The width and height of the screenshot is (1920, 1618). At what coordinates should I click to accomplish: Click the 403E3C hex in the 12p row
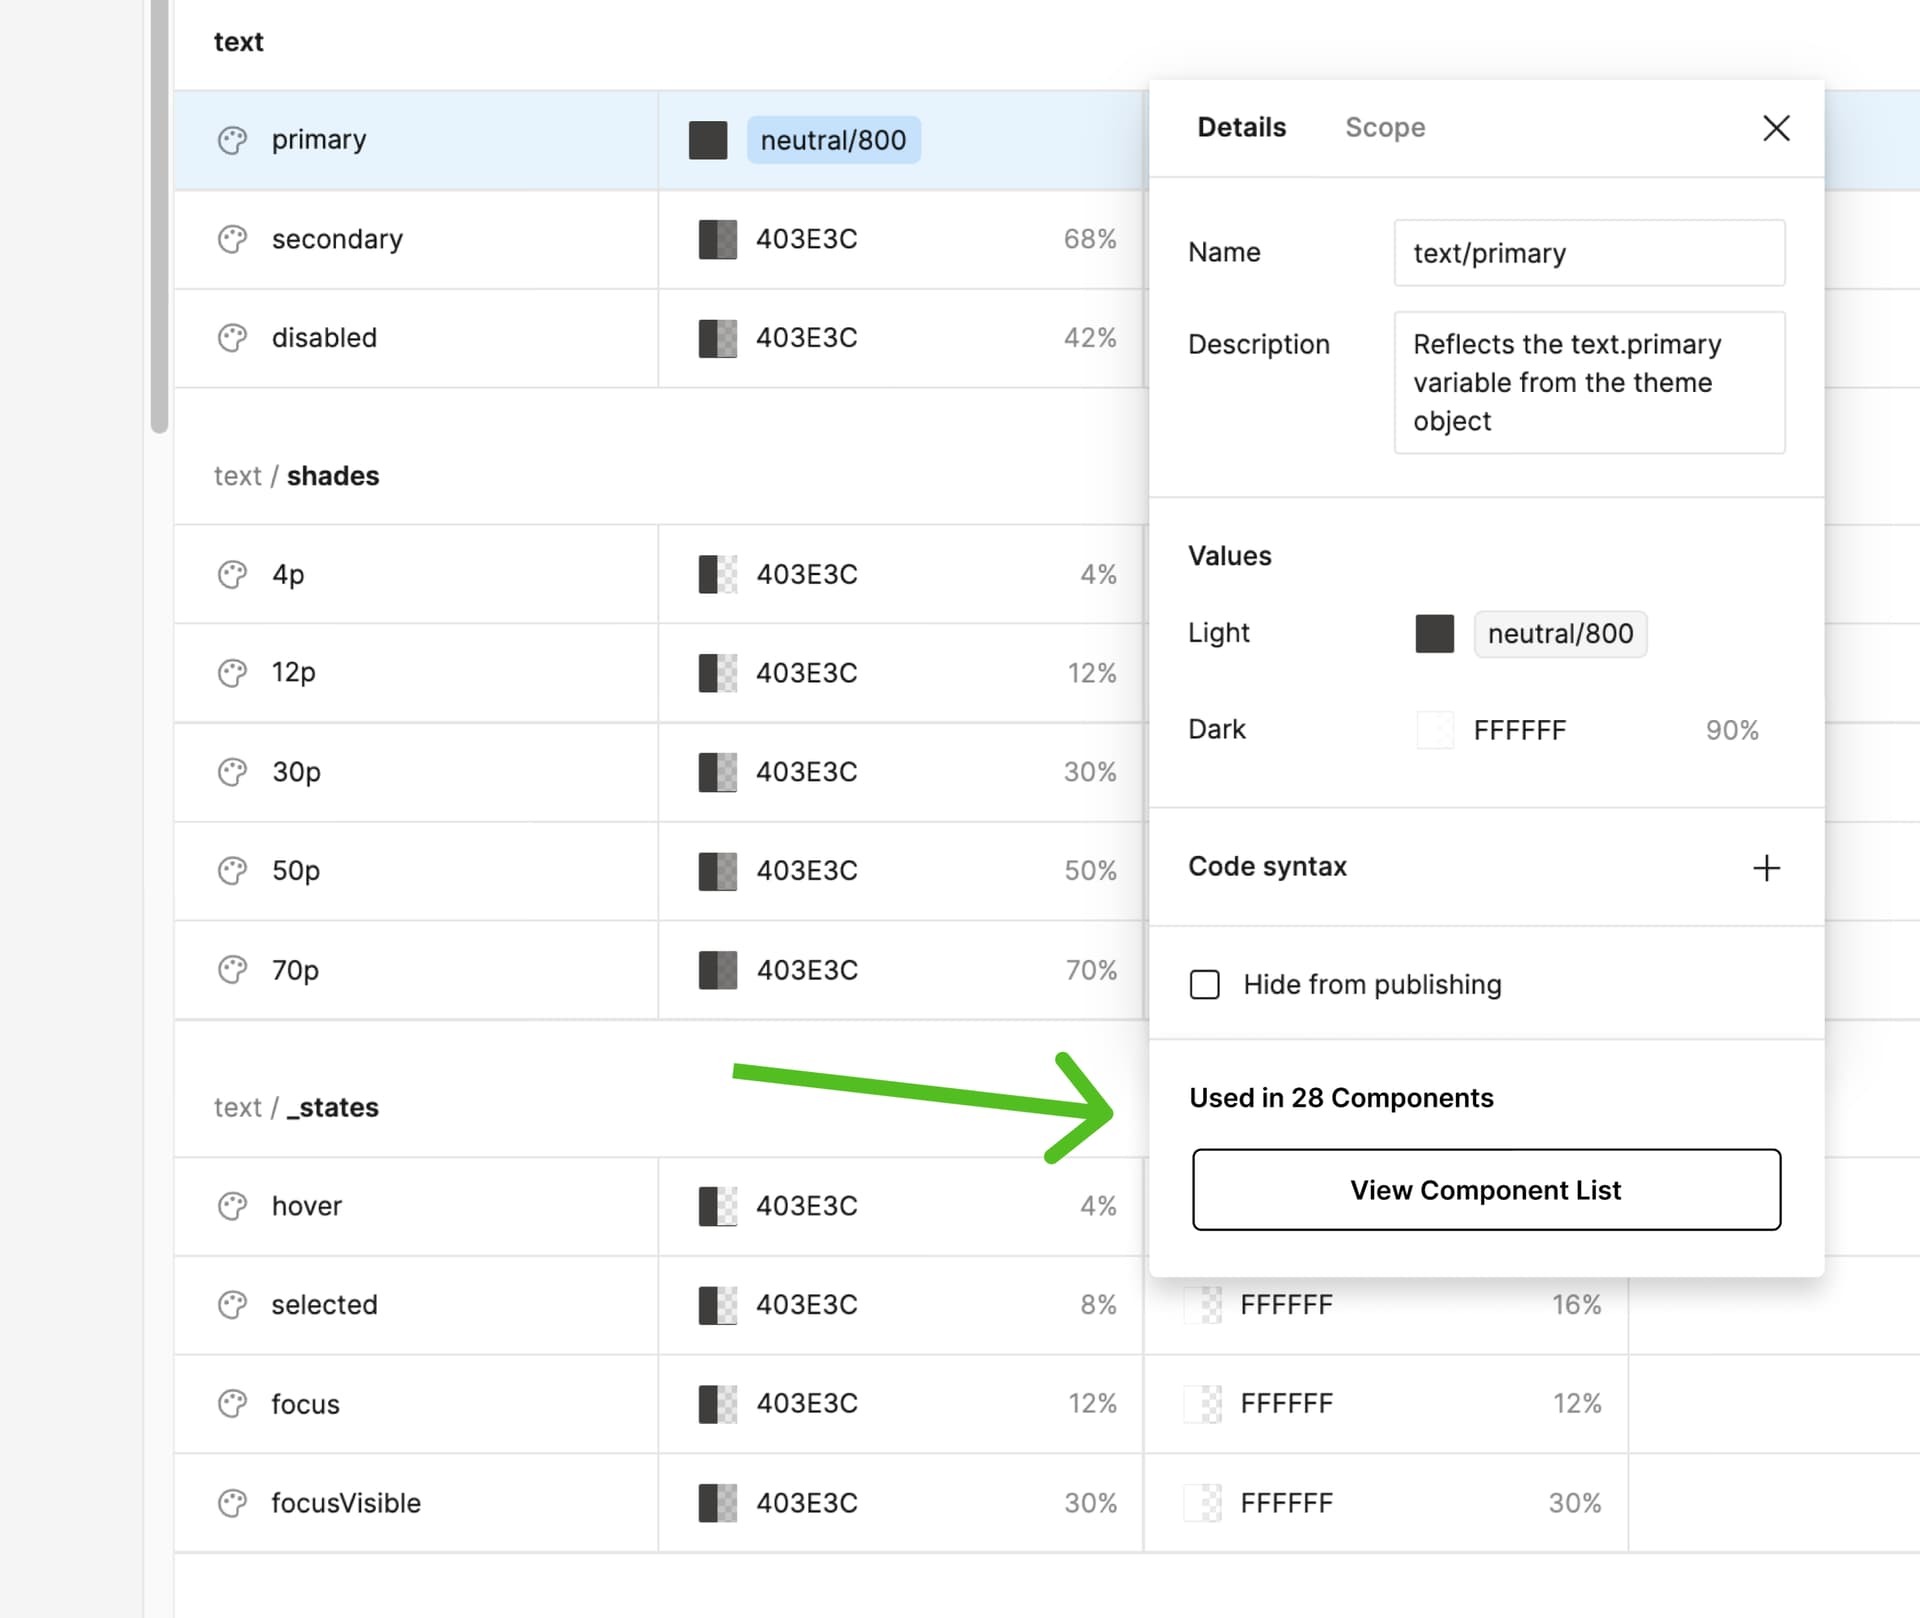click(807, 673)
